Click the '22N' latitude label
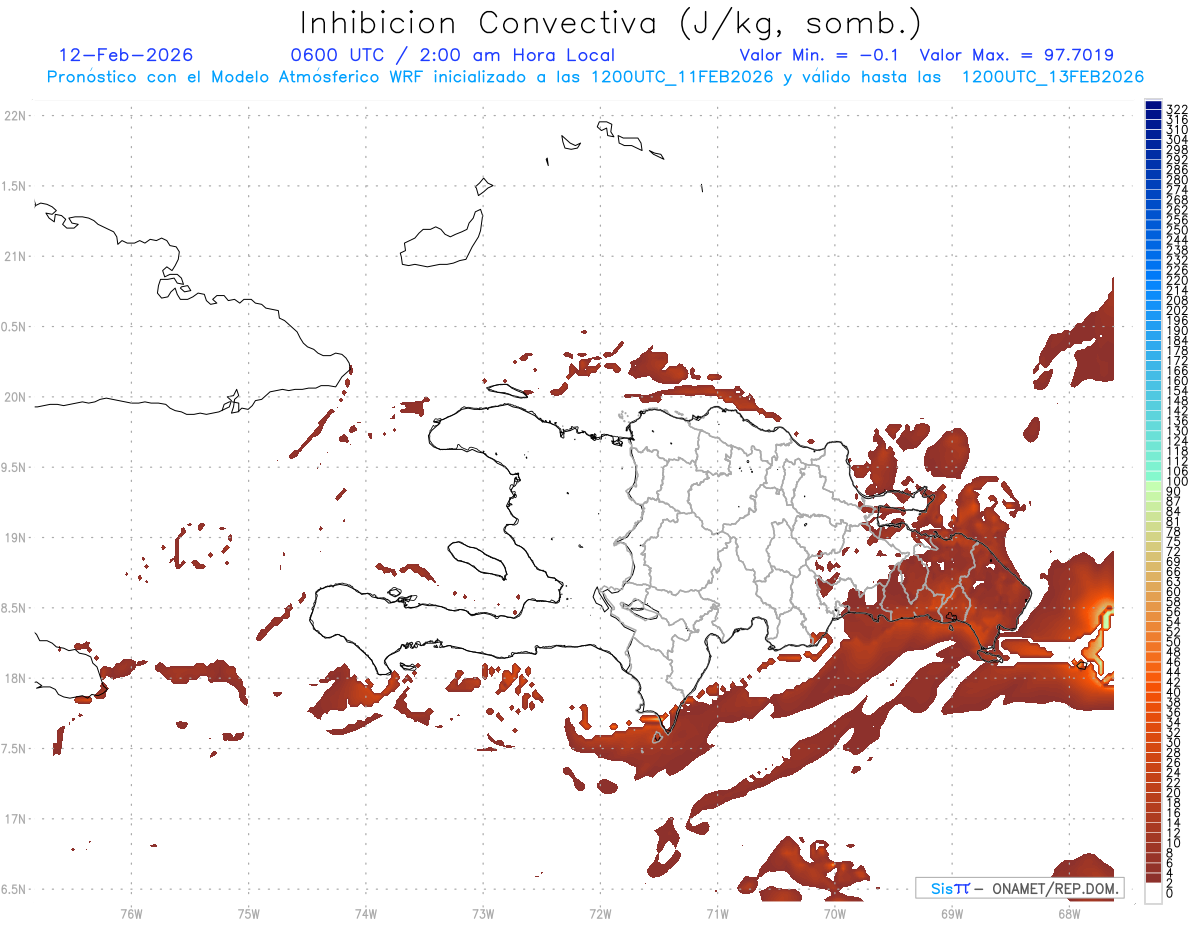The image size is (1200, 927). (x=15, y=116)
